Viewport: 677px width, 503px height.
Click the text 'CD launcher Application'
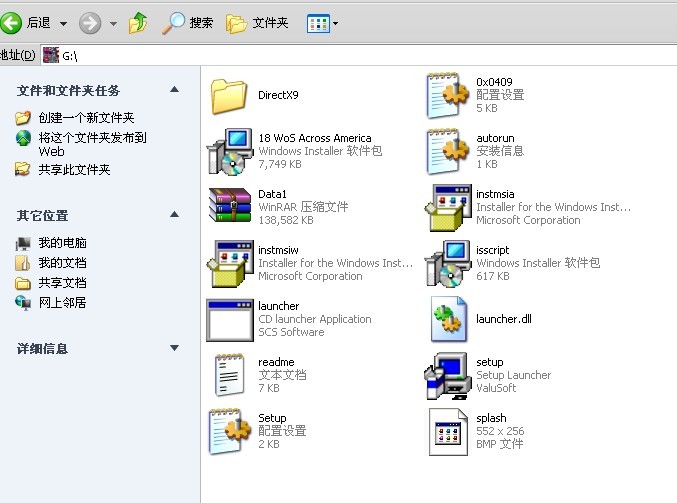point(315,319)
